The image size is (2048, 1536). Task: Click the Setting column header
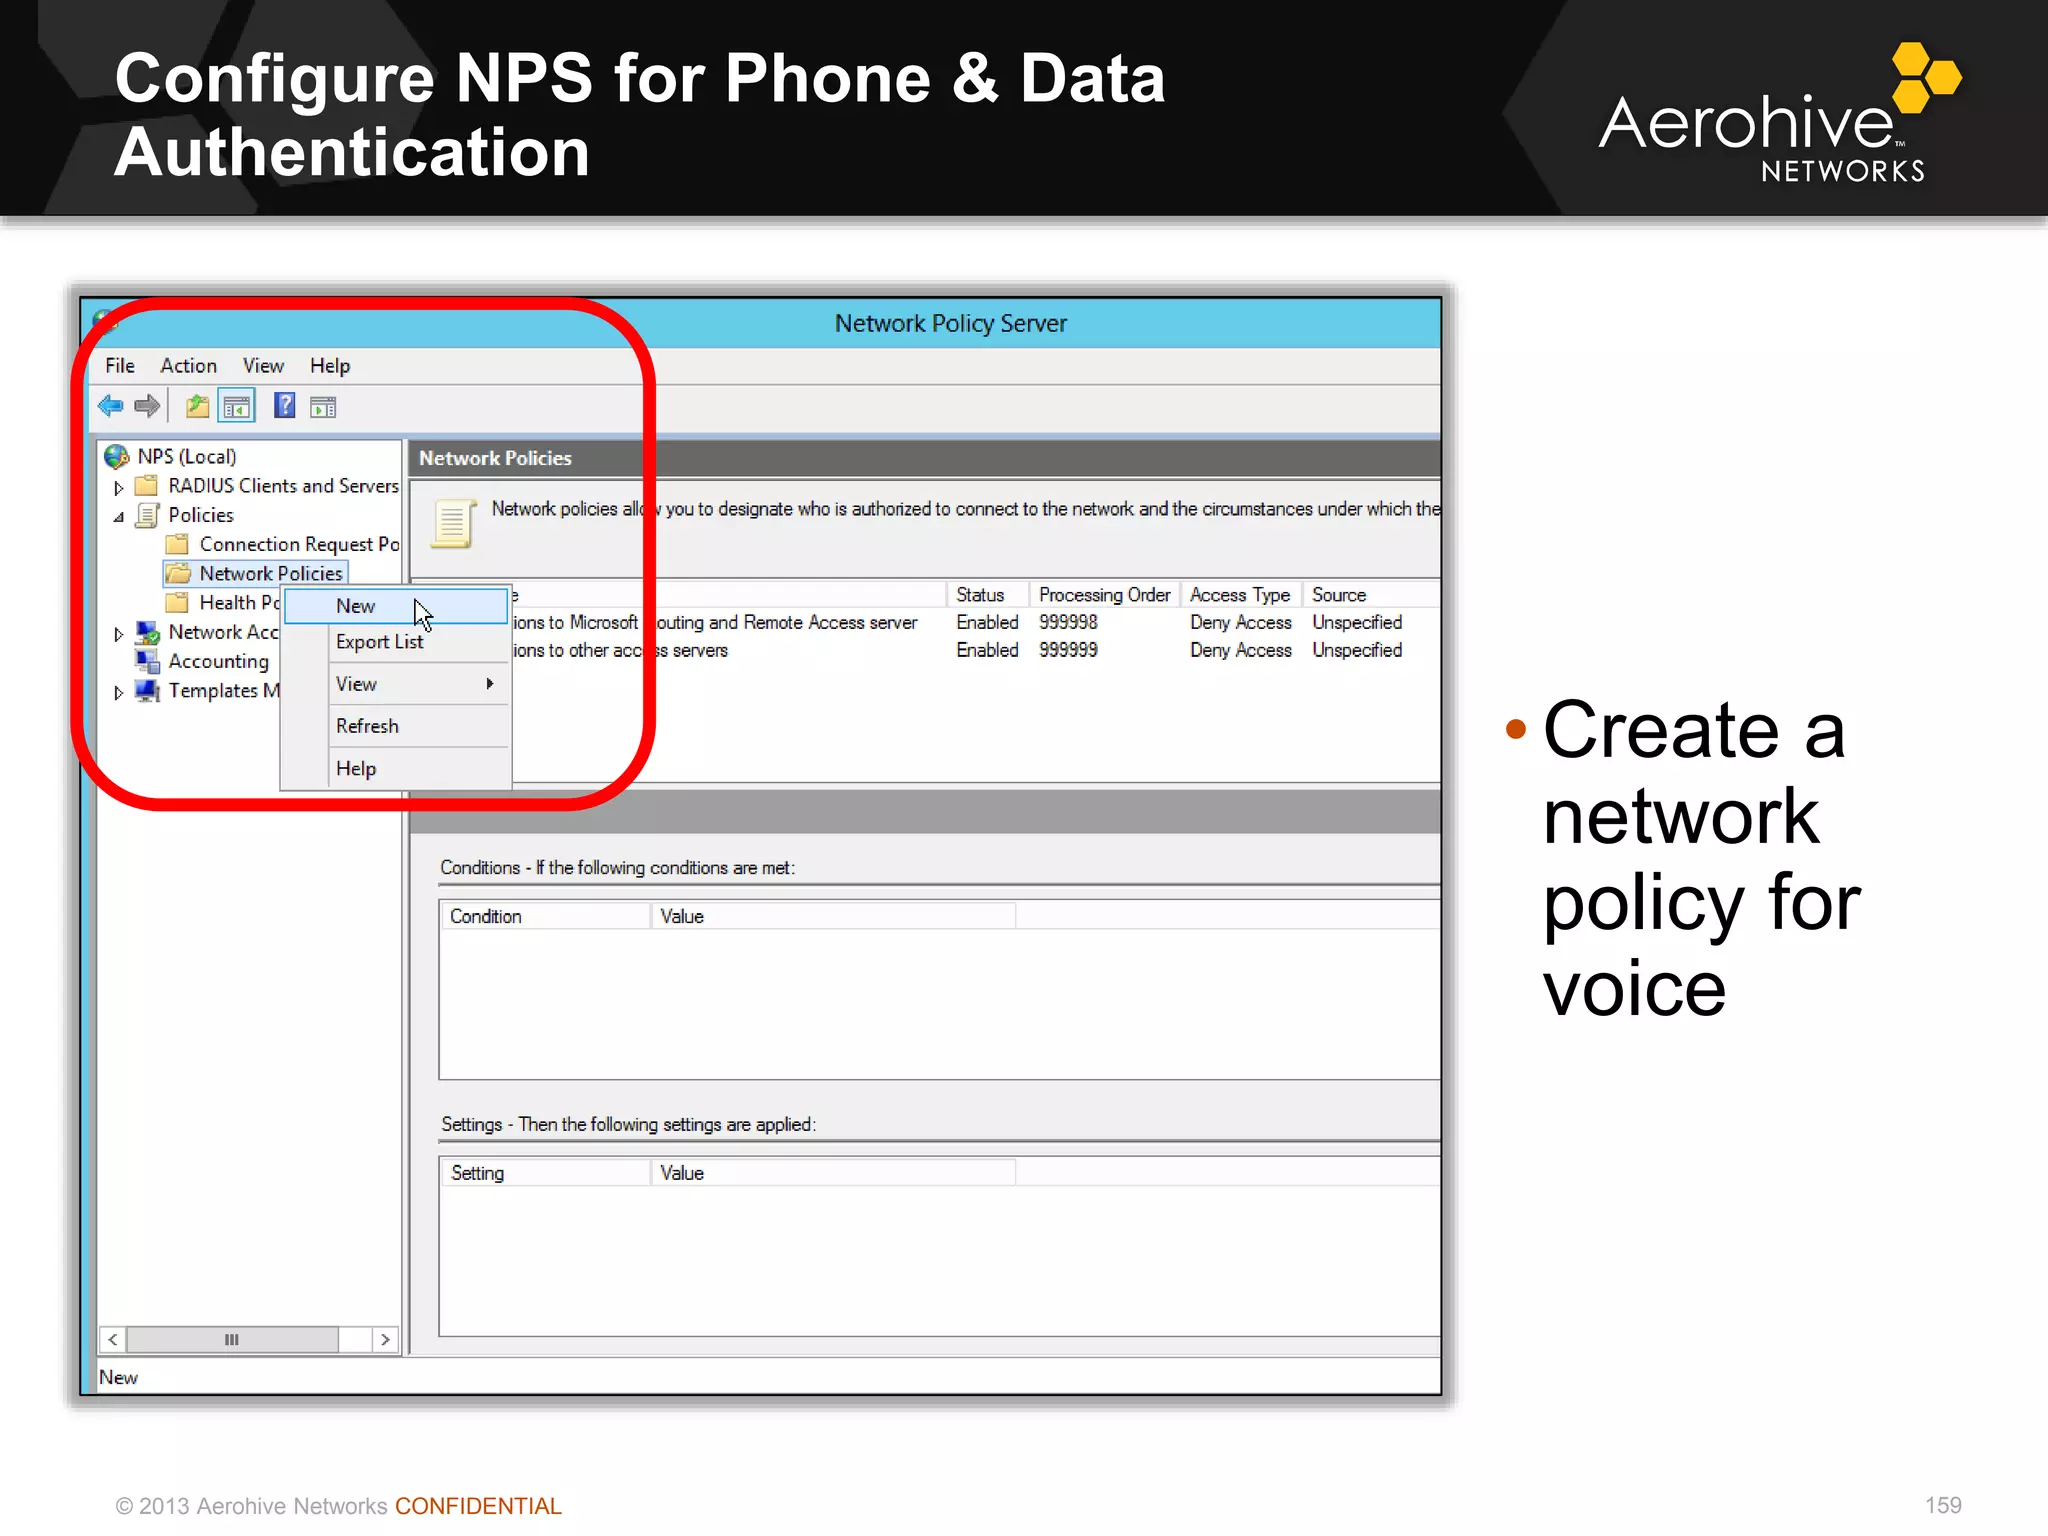[x=545, y=1173]
